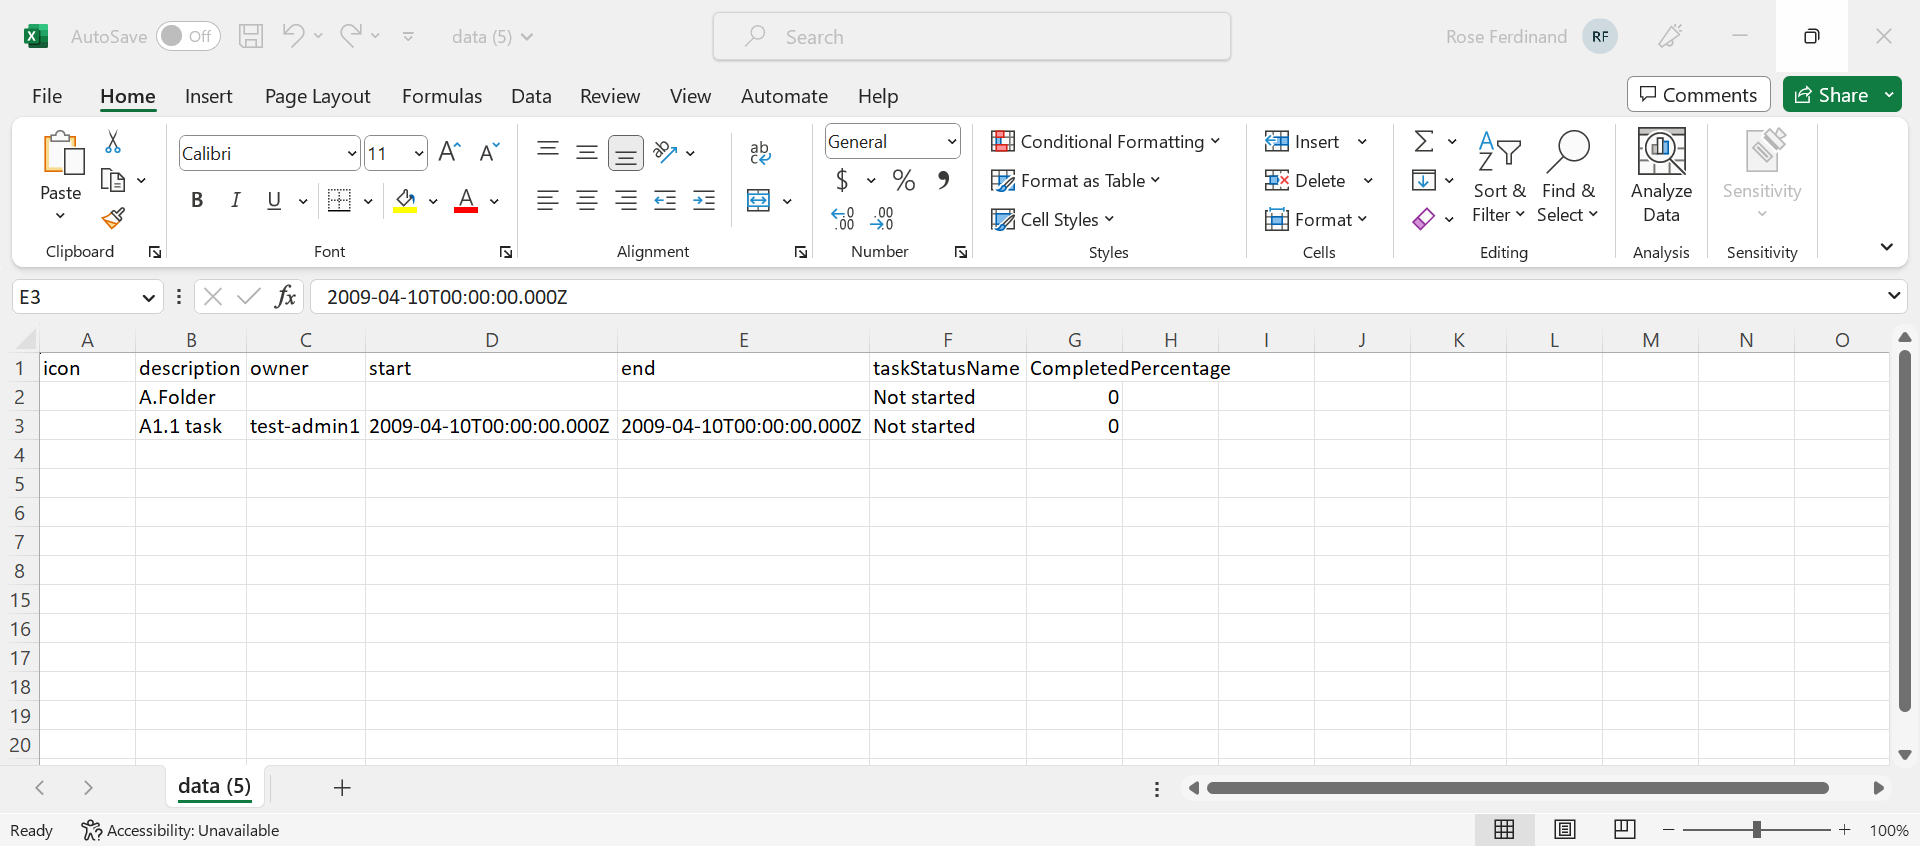The width and height of the screenshot is (1920, 846).
Task: Click the Increase Font Size icon
Action: coord(450,153)
